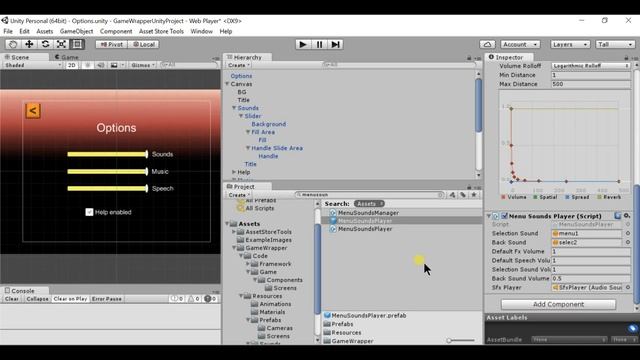Adjust the Project icon size slider
Image resolution: width=640 pixels, height=360 pixels.
tap(461, 340)
